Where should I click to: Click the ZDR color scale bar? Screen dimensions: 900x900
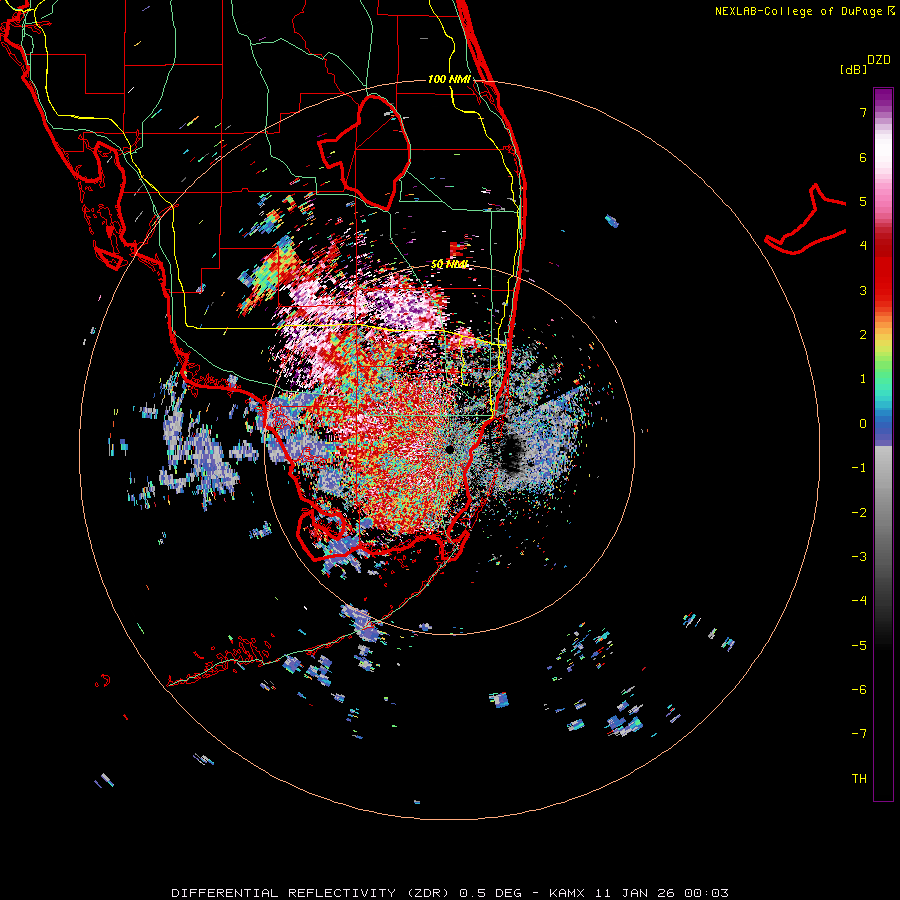883,444
